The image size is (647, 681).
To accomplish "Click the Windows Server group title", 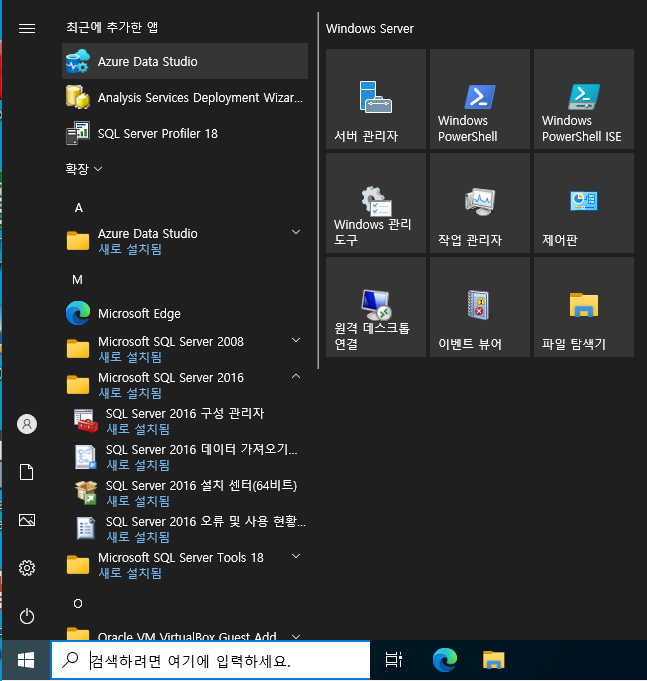I will (x=370, y=29).
